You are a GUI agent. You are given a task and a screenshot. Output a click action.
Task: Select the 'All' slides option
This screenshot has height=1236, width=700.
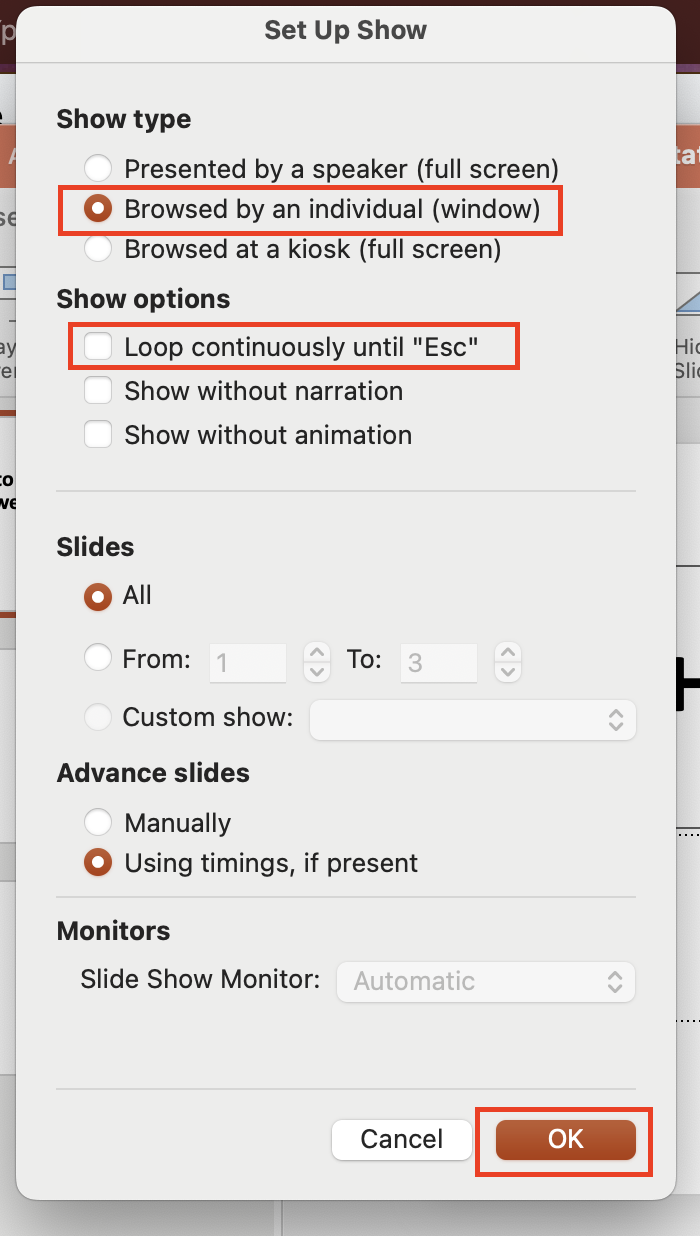(97, 595)
